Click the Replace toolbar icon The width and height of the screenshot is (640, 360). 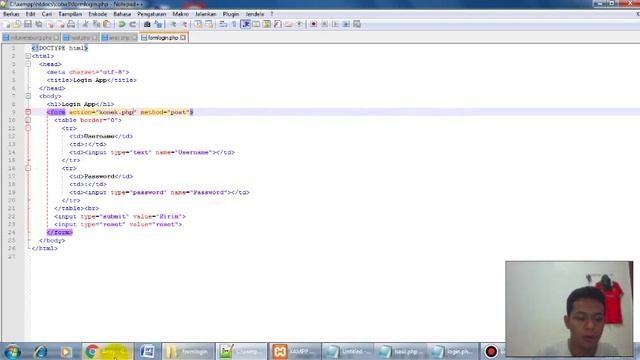158,24
